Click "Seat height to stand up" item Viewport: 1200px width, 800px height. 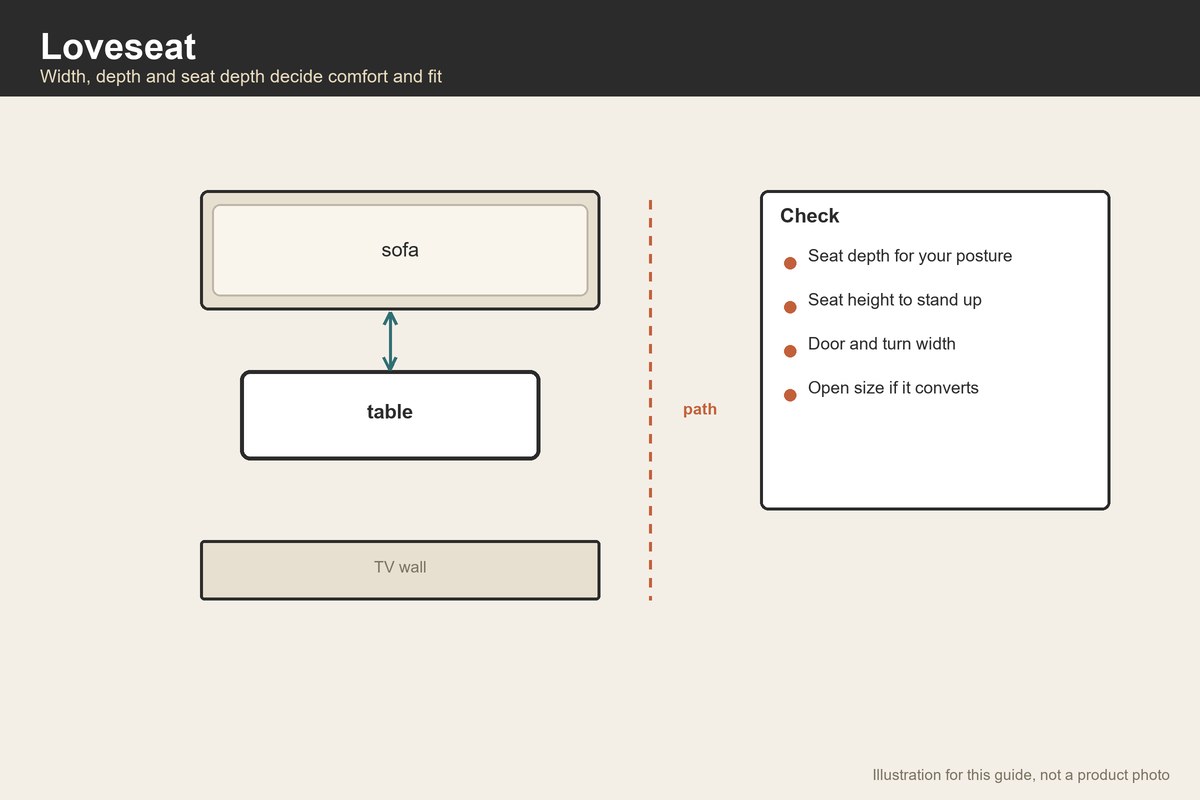click(x=895, y=300)
